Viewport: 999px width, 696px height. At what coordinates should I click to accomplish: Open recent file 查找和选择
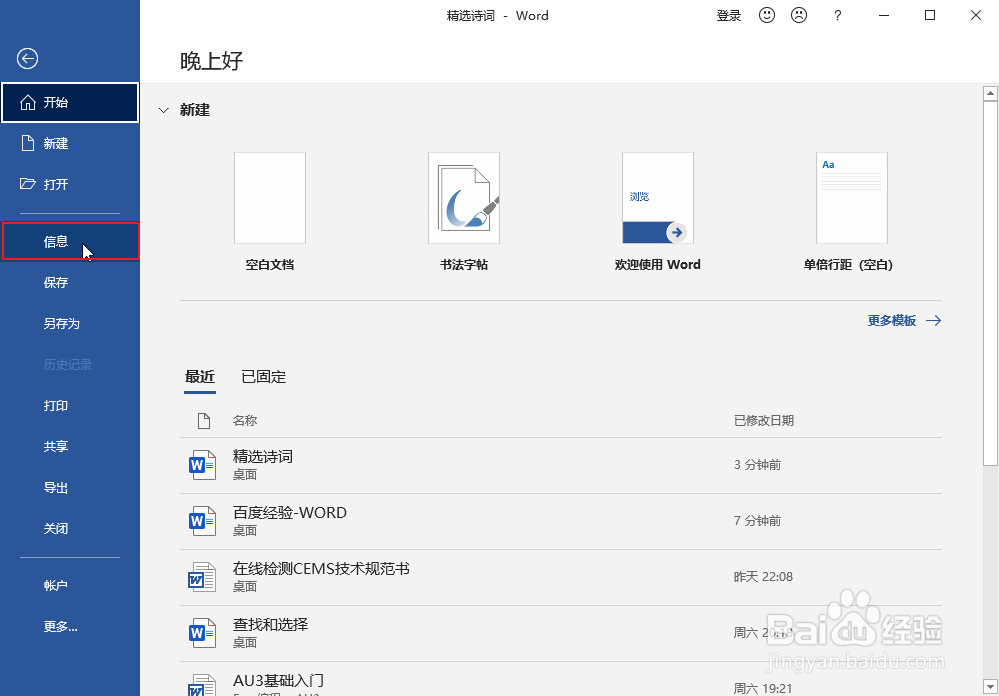[x=561, y=634]
